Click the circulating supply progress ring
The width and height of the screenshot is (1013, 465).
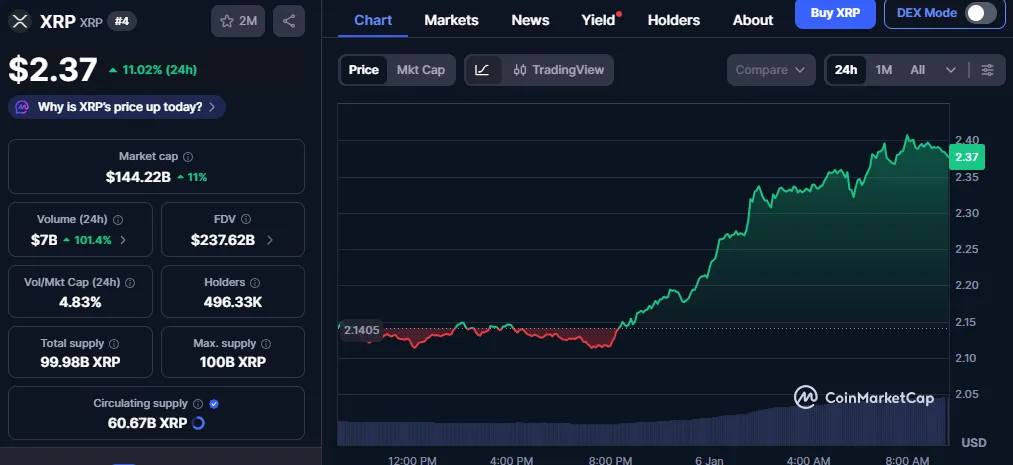(x=198, y=423)
